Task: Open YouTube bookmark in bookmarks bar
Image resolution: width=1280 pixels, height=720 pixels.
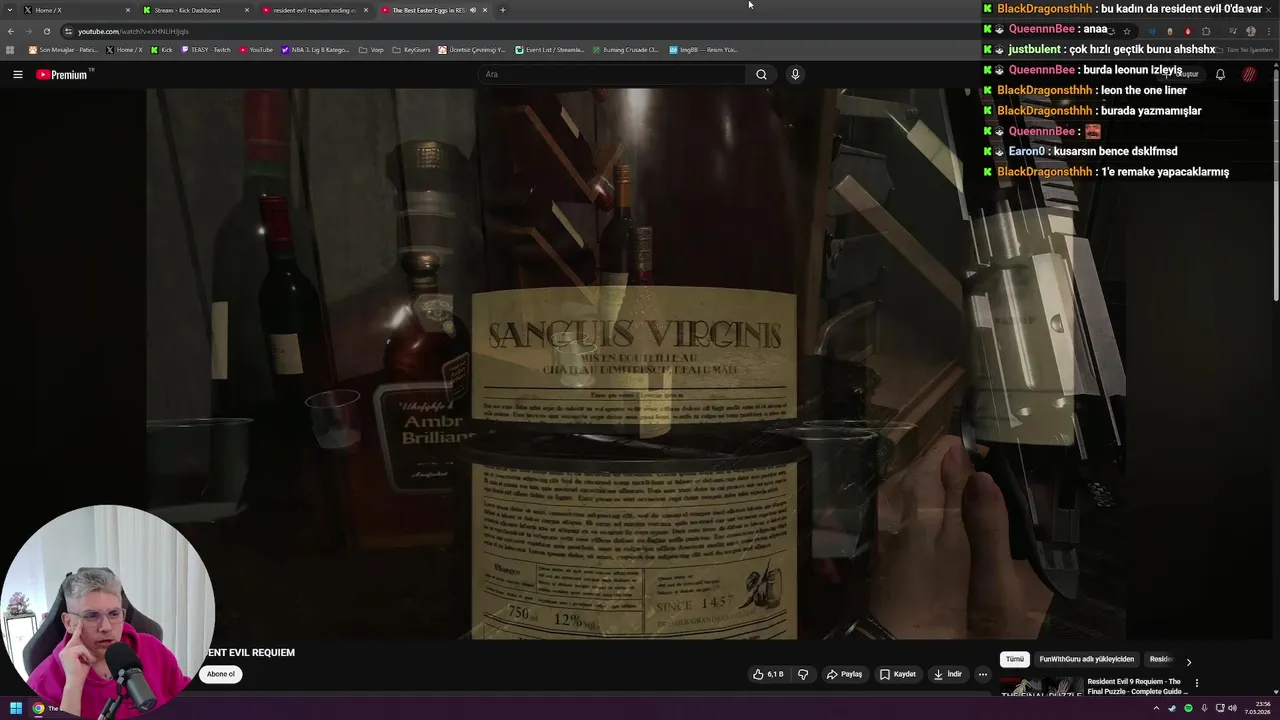Action: tap(256, 49)
